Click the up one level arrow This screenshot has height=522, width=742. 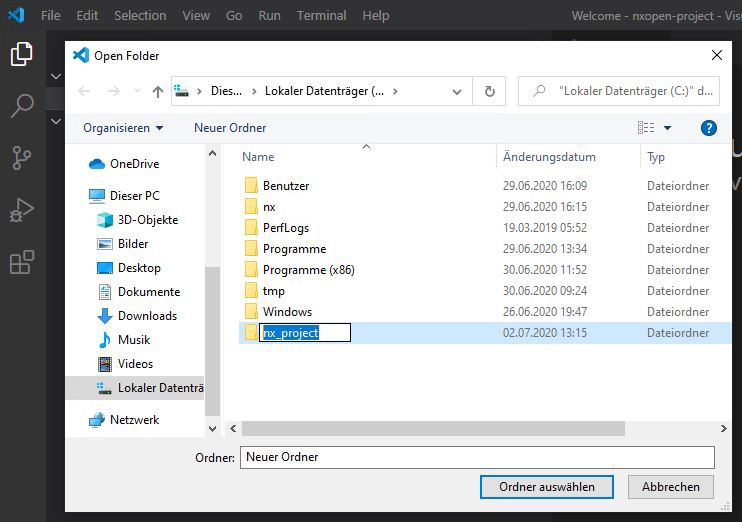pos(157,91)
